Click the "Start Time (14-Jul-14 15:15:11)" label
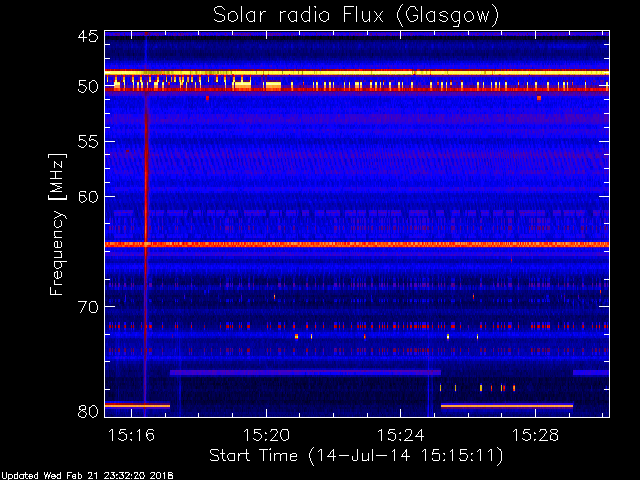Screen dimensions: 640x480 (356, 456)
